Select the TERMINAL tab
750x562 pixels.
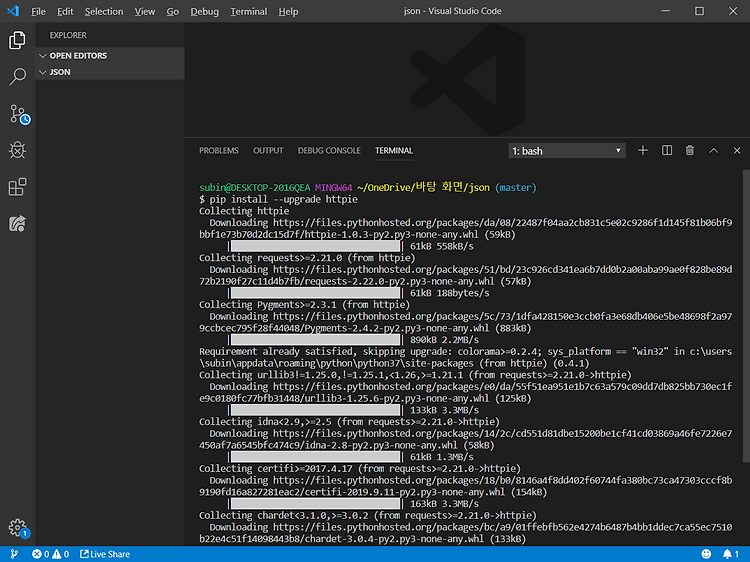(x=394, y=151)
